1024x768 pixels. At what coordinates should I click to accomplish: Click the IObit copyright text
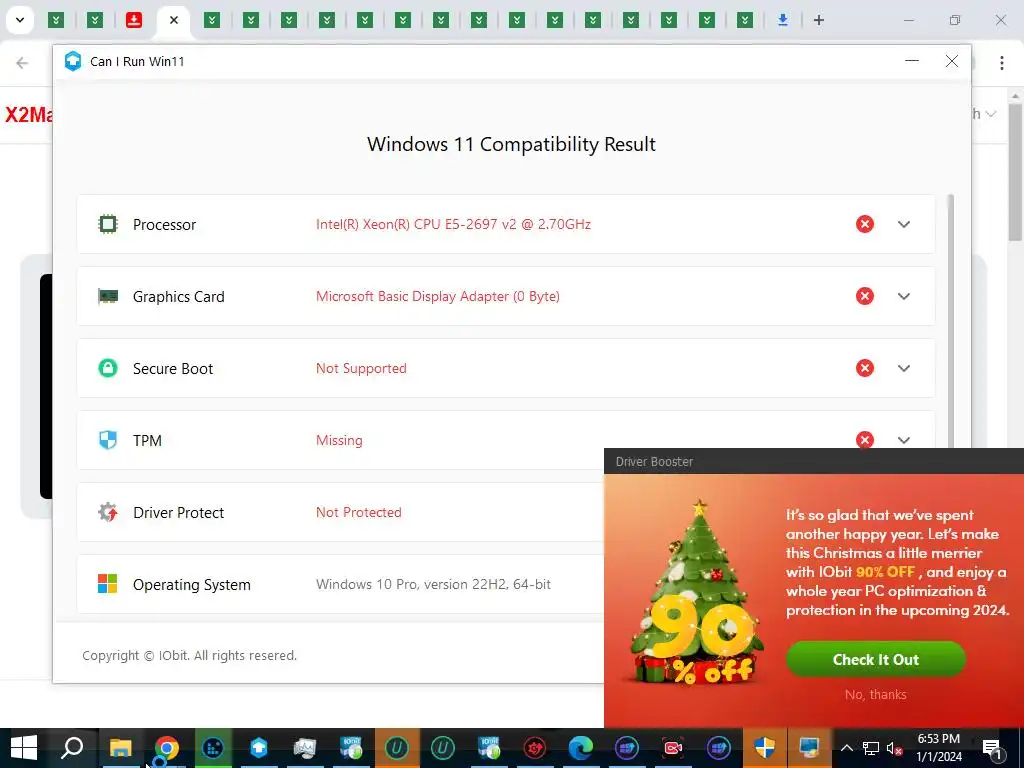point(189,655)
